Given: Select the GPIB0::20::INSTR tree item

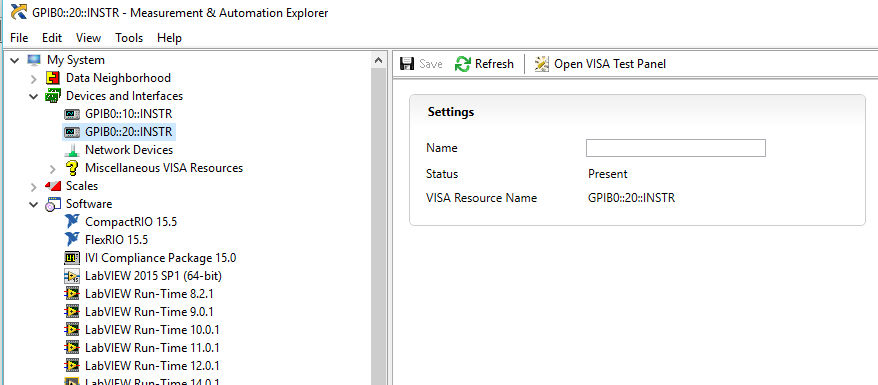Looking at the screenshot, I should 128,132.
